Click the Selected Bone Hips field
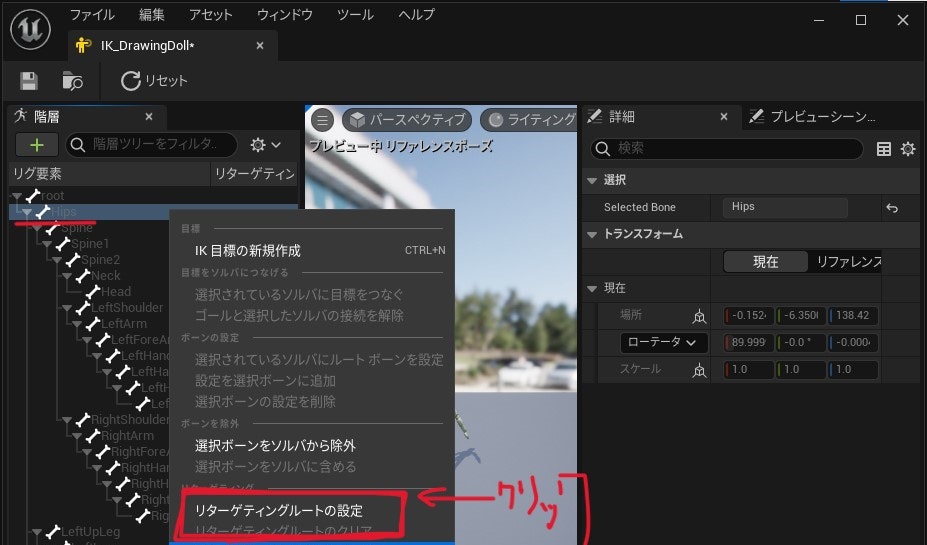Viewport: 927px width, 545px height. pyautogui.click(x=785, y=207)
